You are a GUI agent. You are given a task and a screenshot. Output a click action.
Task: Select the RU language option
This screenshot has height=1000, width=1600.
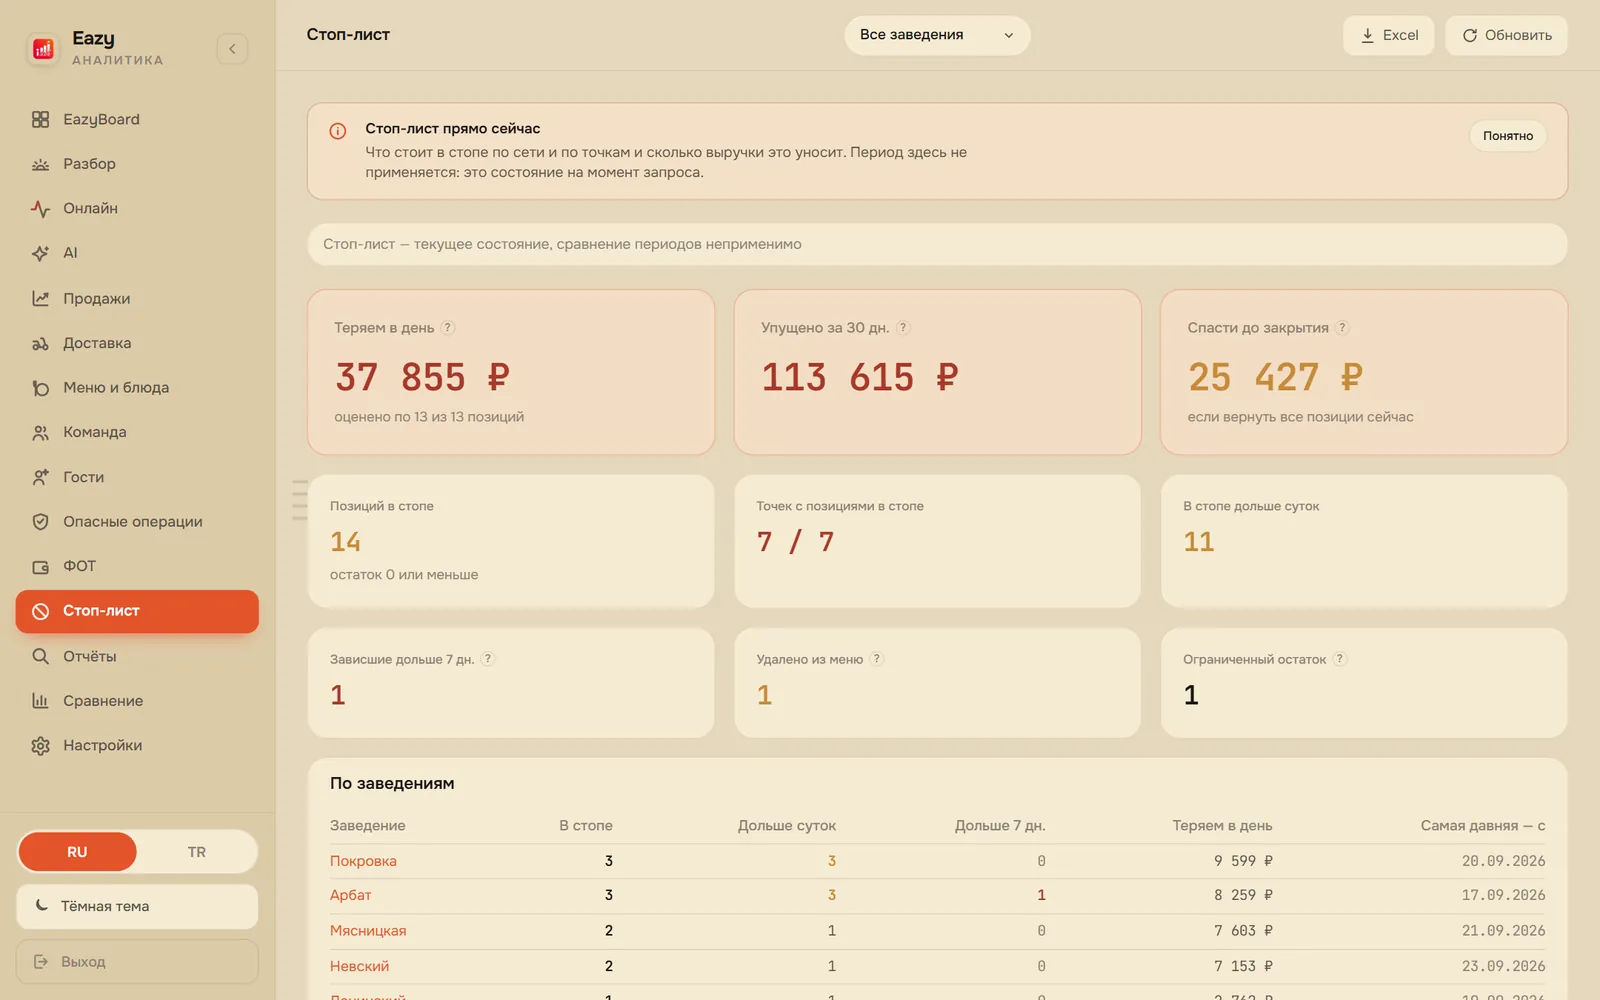tap(77, 852)
